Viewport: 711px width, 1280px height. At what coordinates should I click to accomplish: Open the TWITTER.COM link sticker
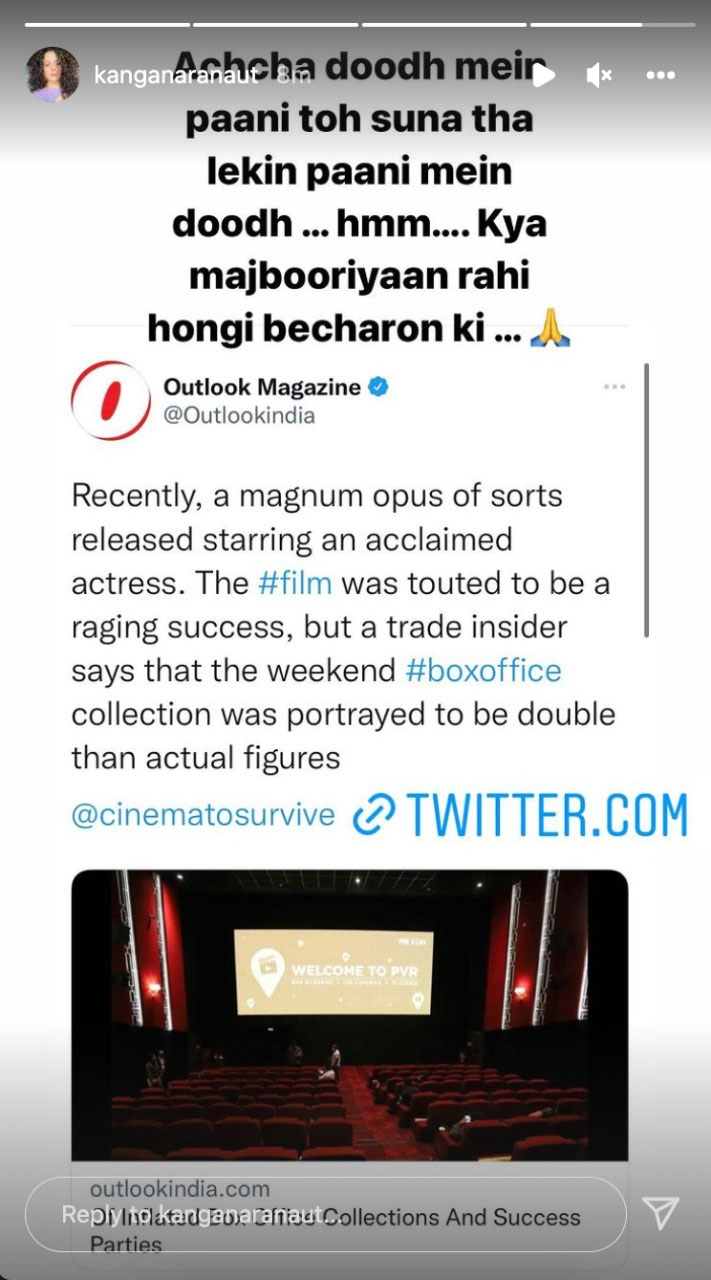(x=521, y=815)
